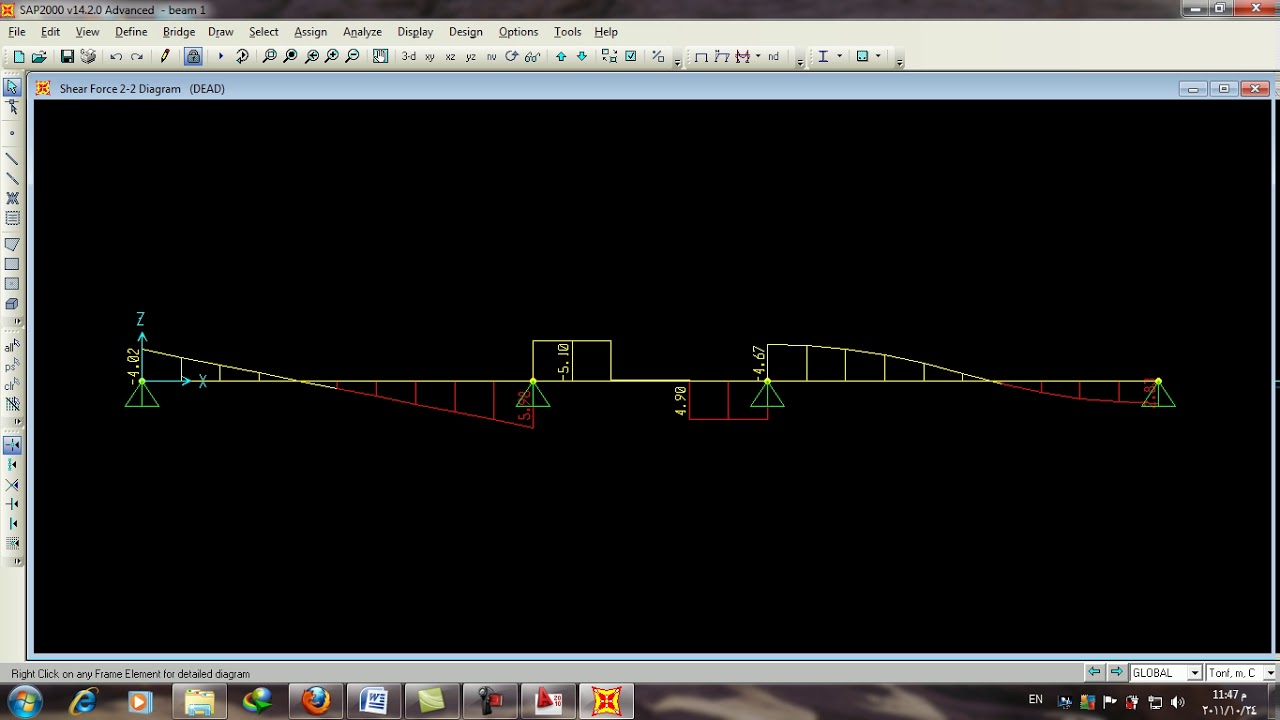Click the Object Shrink Toggle icon
The height and width of the screenshot is (720, 1280).
[609, 57]
